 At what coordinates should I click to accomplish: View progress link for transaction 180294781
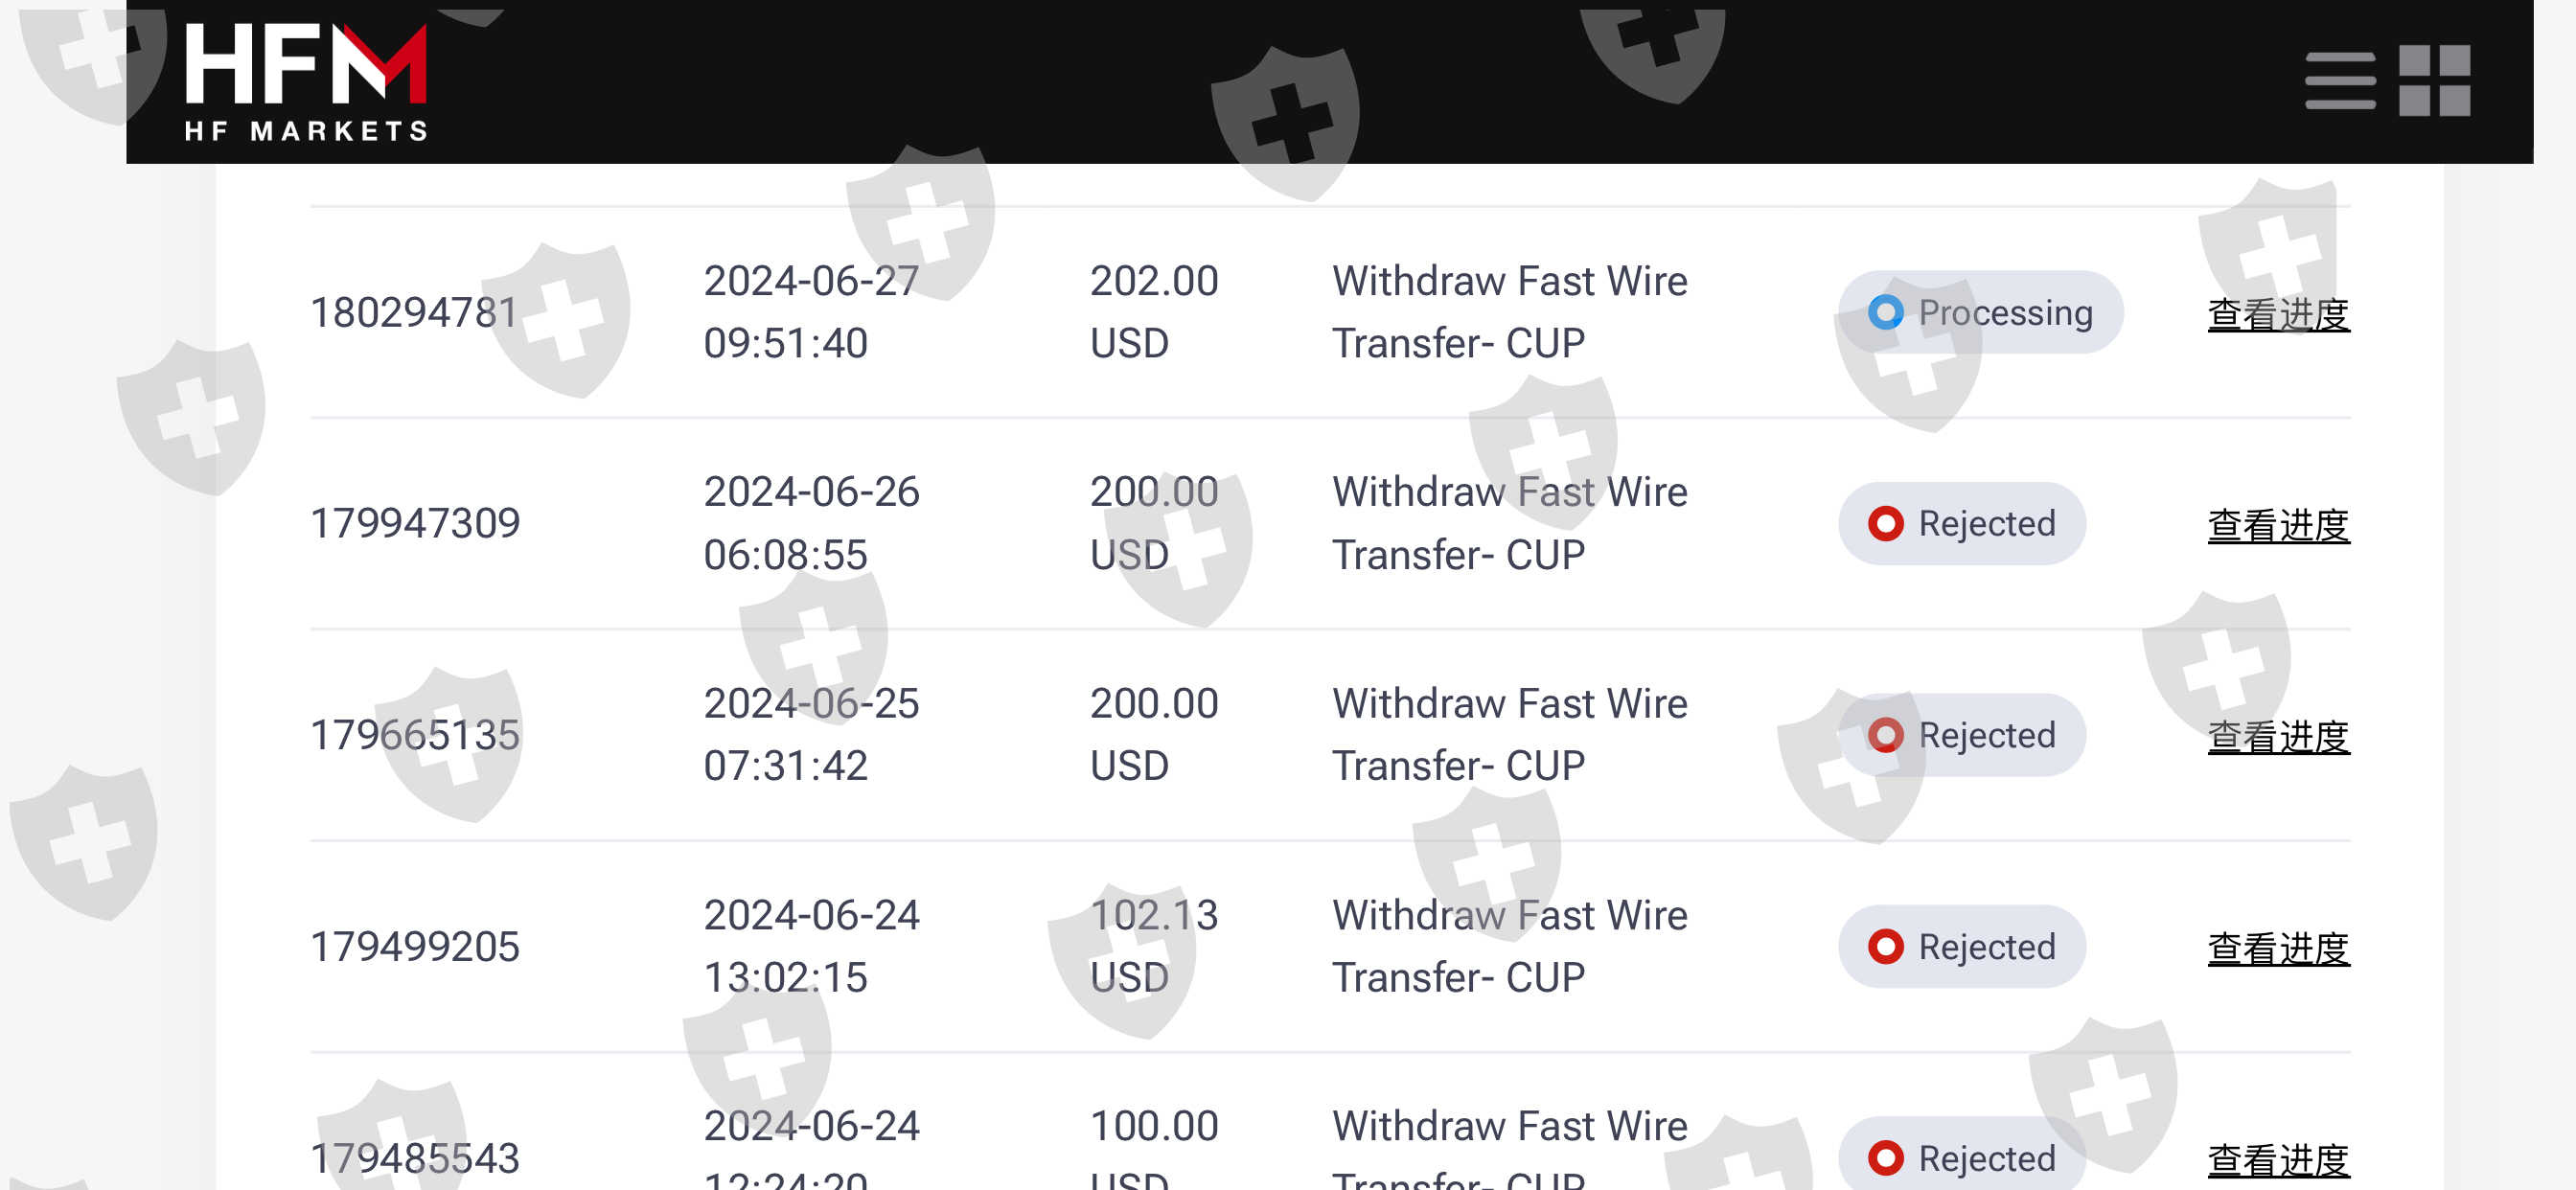2278,315
